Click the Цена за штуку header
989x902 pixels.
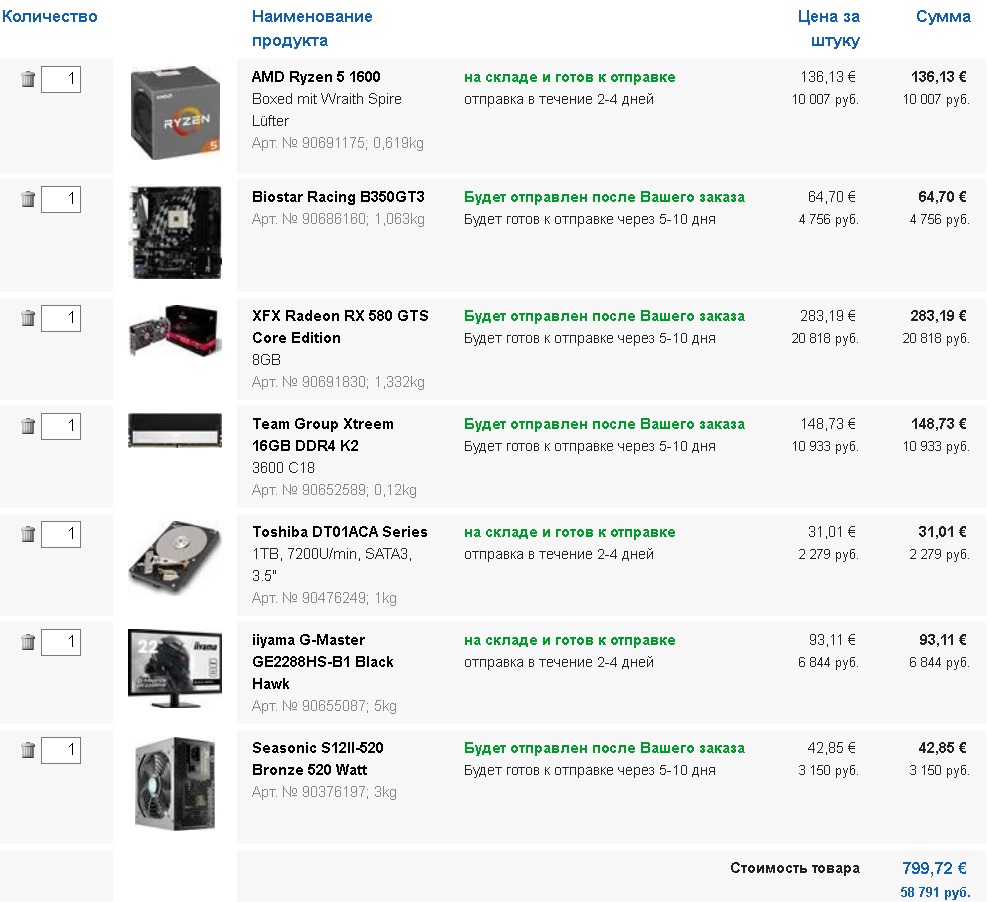tap(829, 28)
